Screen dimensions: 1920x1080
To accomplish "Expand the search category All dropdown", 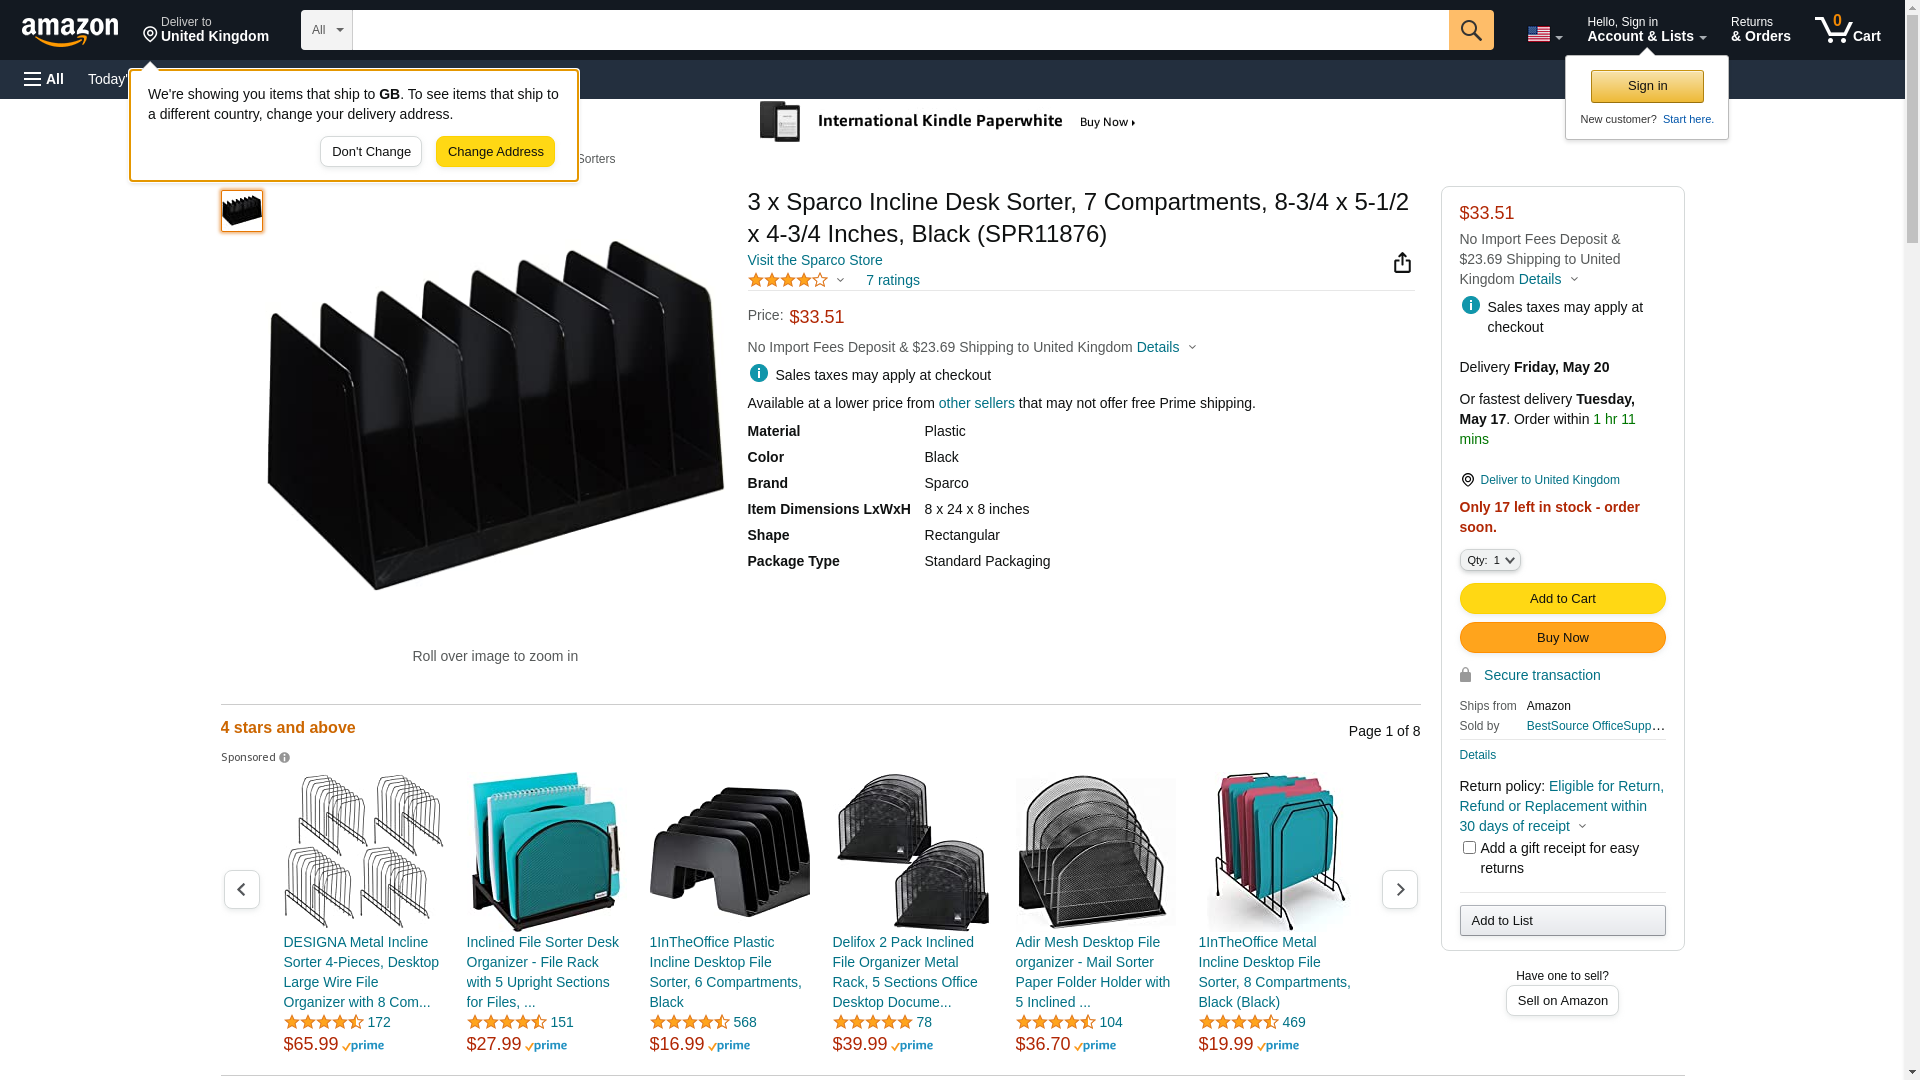I will point(327,30).
